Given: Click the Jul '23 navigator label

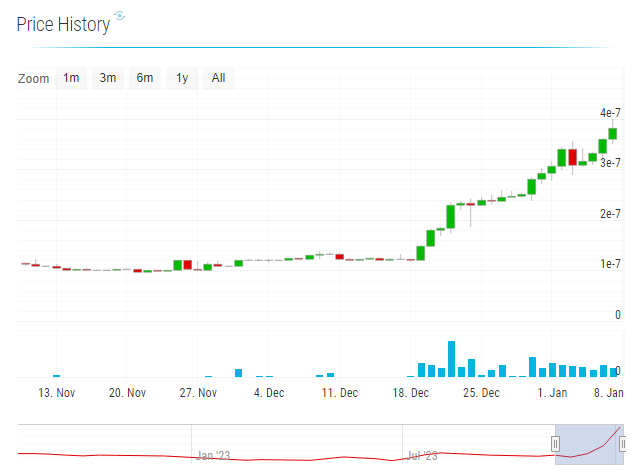Looking at the screenshot, I should (422, 456).
